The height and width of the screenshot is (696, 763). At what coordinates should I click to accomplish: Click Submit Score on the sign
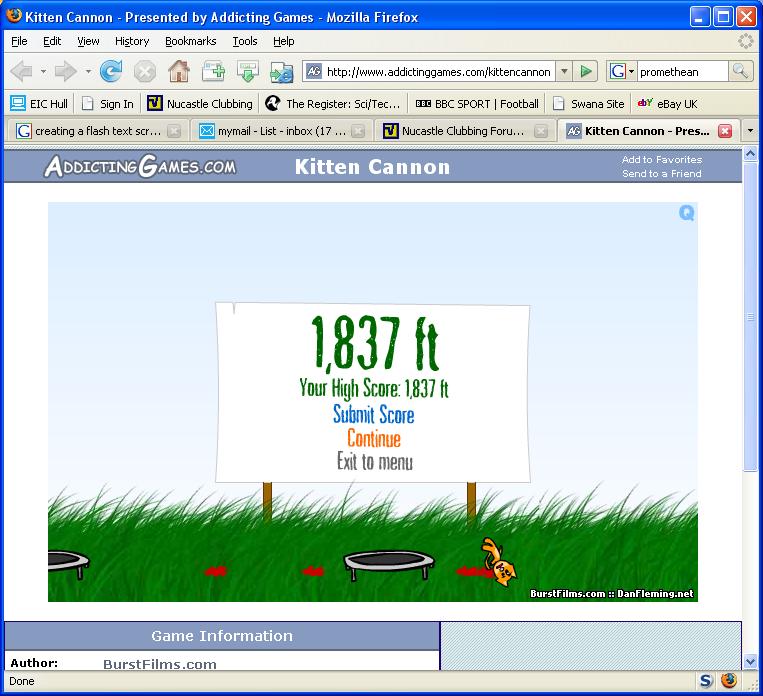pos(373,415)
